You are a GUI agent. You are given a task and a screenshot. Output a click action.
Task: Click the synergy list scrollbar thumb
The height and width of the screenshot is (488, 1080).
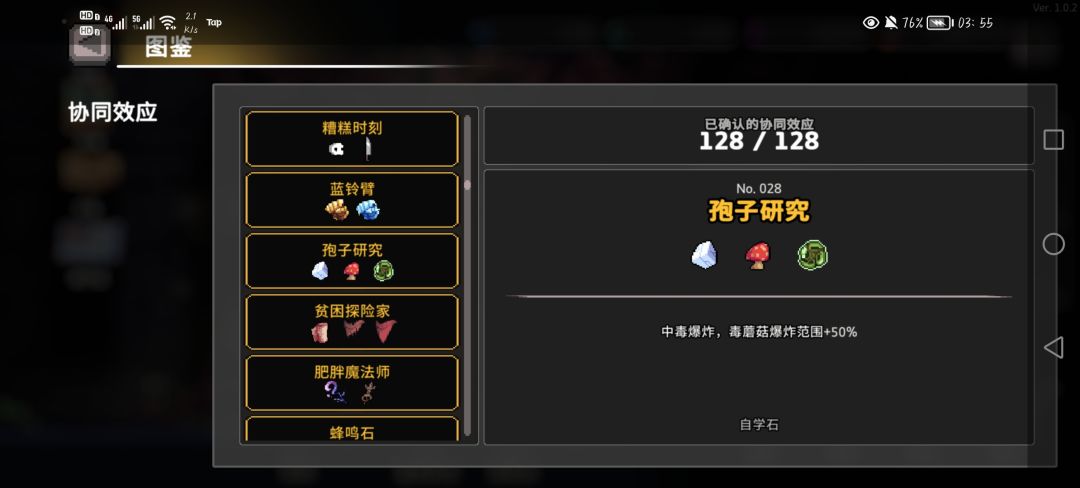point(468,184)
